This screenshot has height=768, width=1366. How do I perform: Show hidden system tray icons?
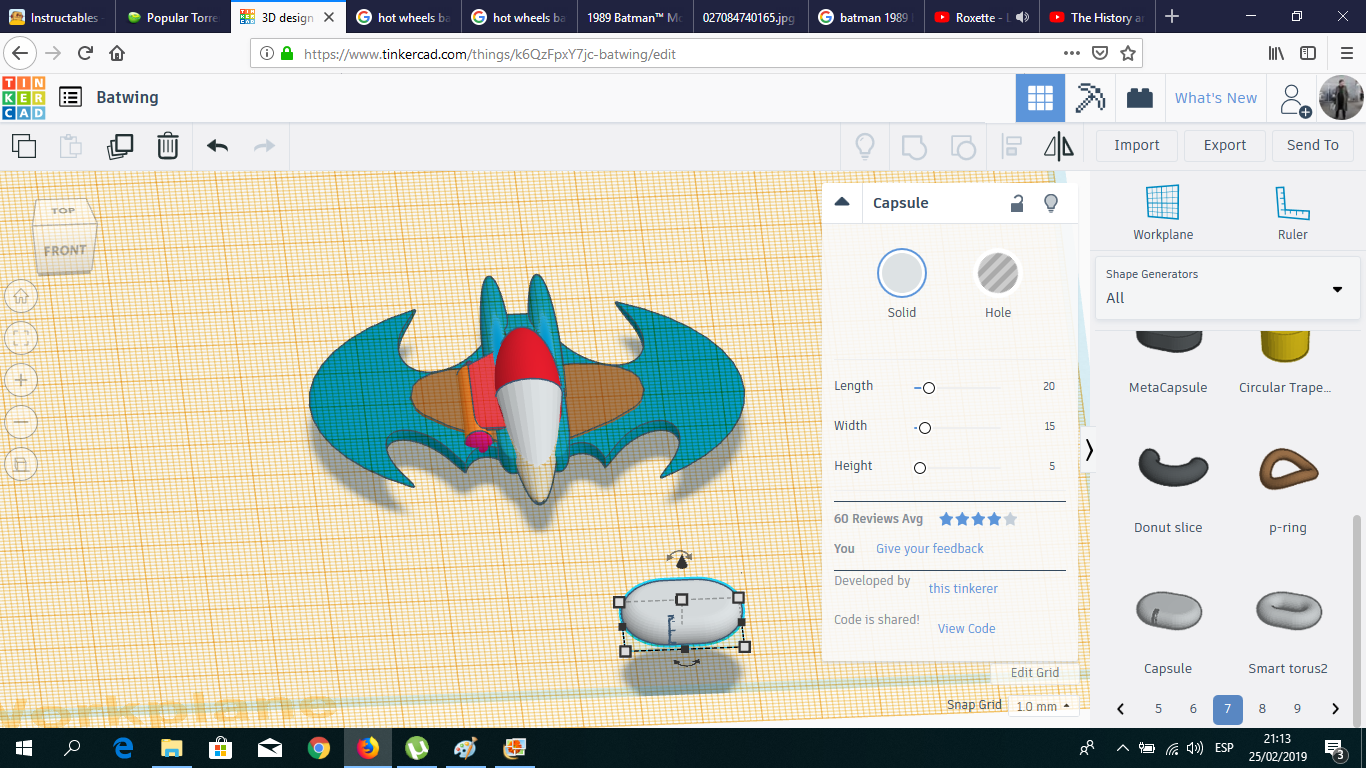click(x=1123, y=748)
